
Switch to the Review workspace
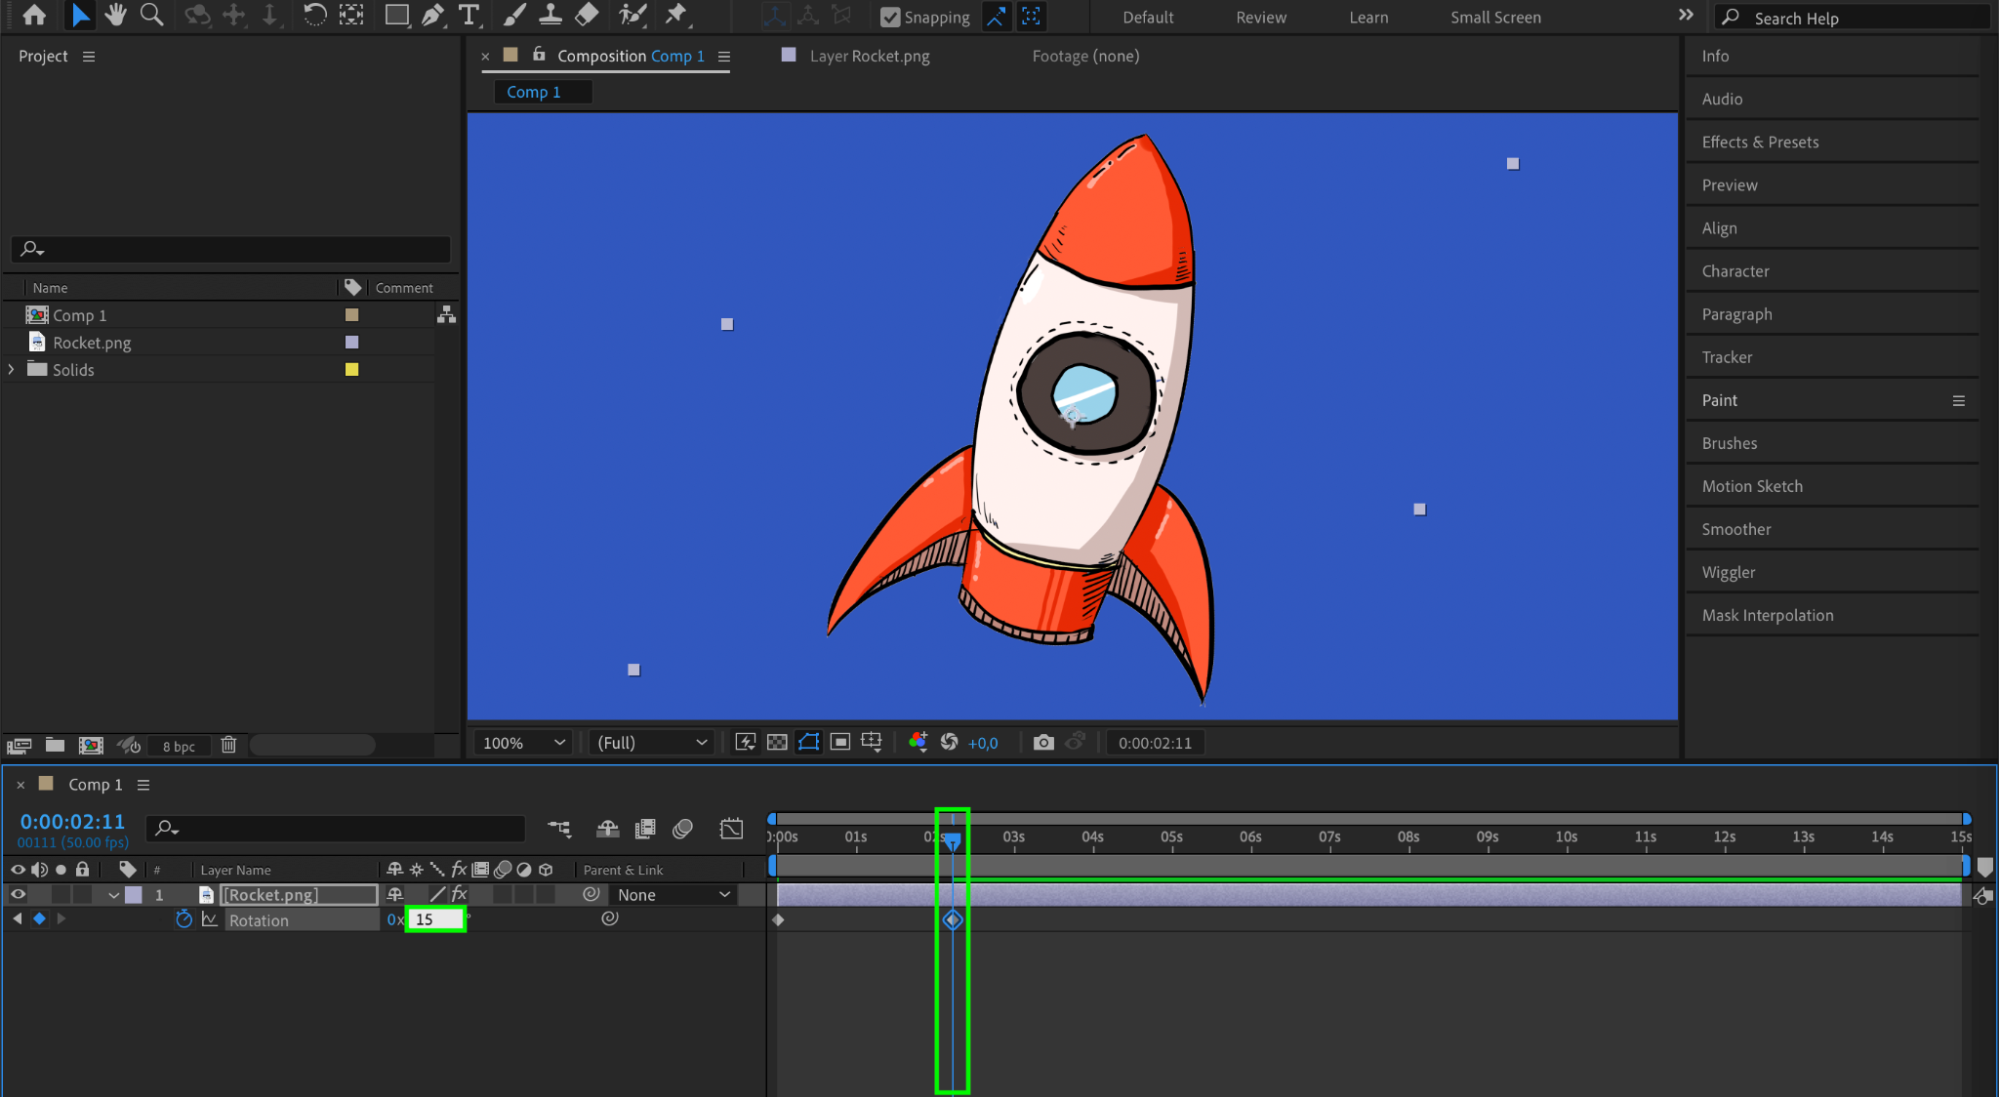tap(1260, 17)
